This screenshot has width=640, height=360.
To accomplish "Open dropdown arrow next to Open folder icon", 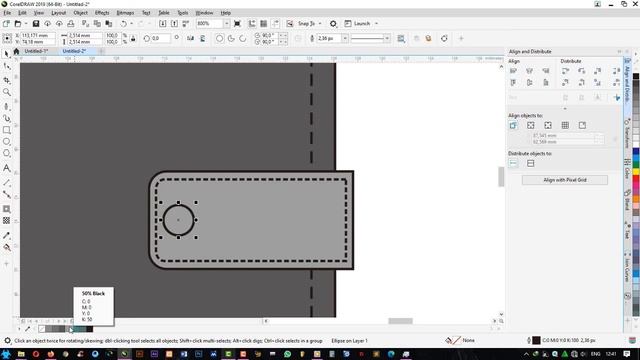I will point(25,24).
